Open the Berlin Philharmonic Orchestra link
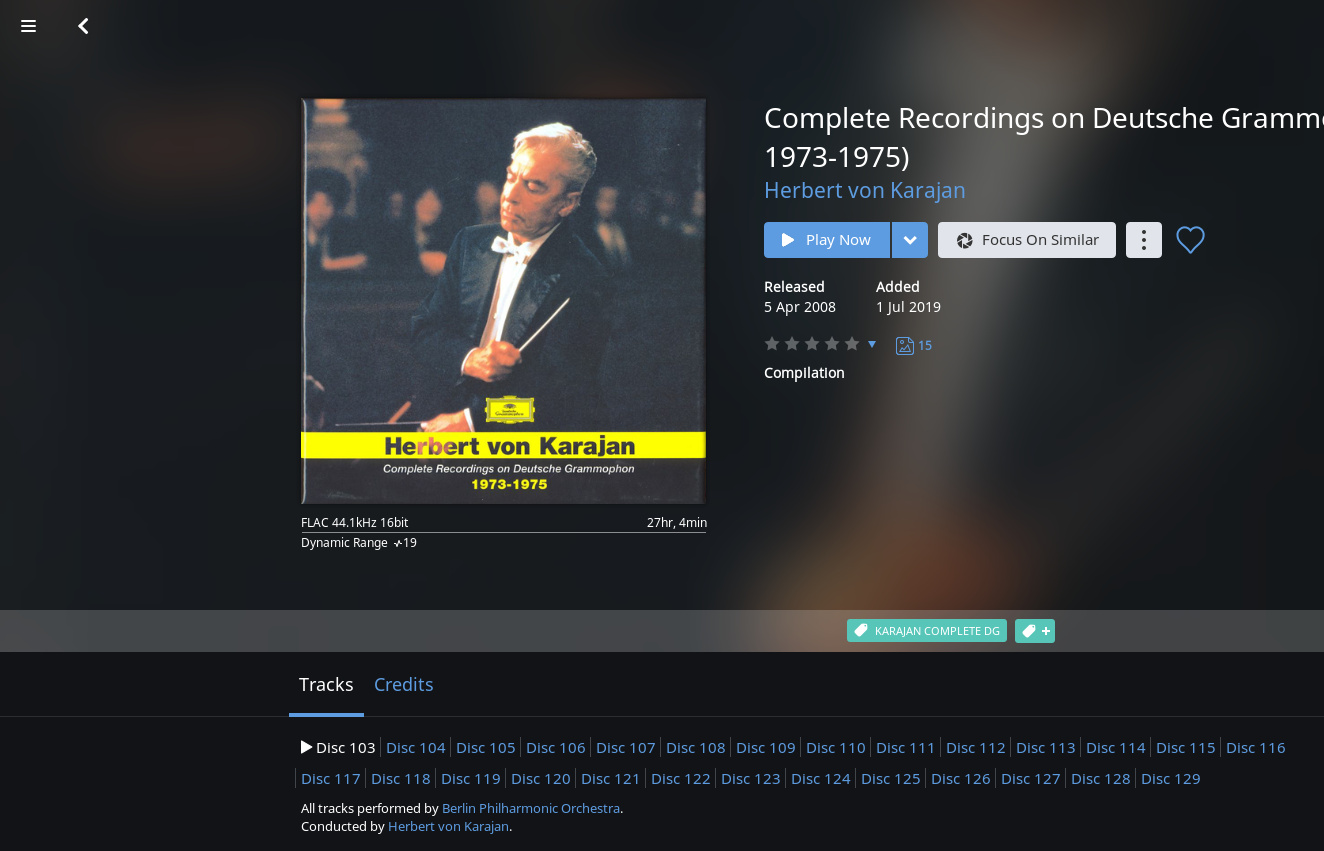This screenshot has height=851, width=1324. click(531, 808)
